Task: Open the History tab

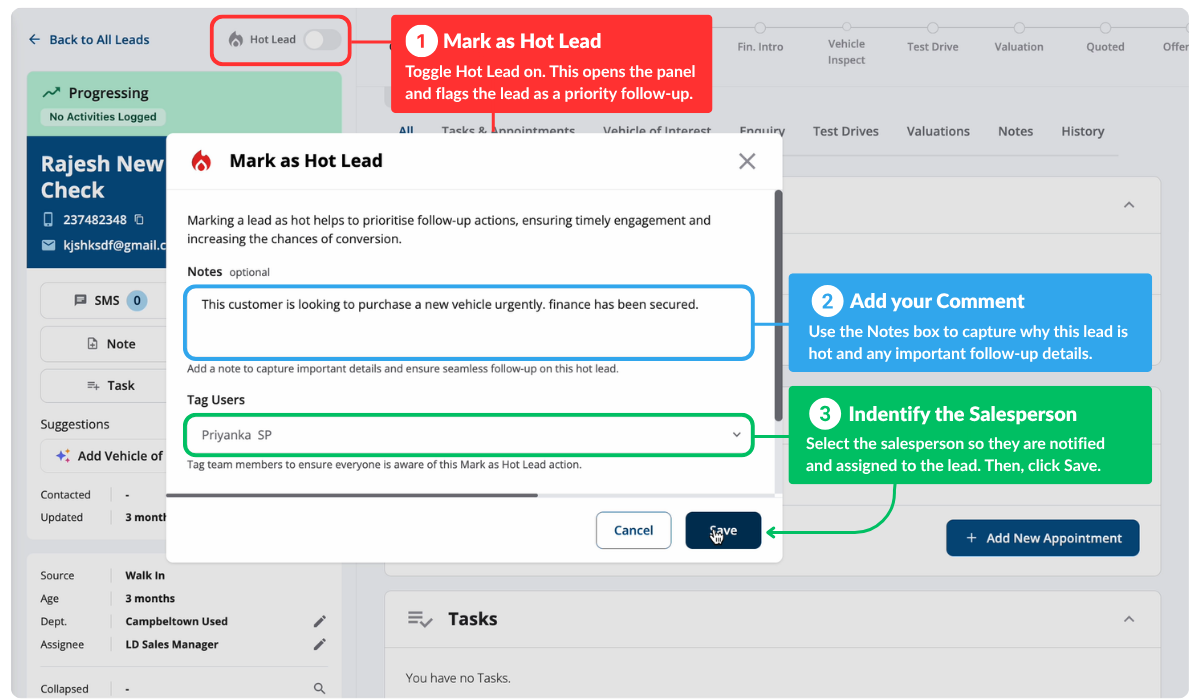Action: pyautogui.click(x=1083, y=131)
